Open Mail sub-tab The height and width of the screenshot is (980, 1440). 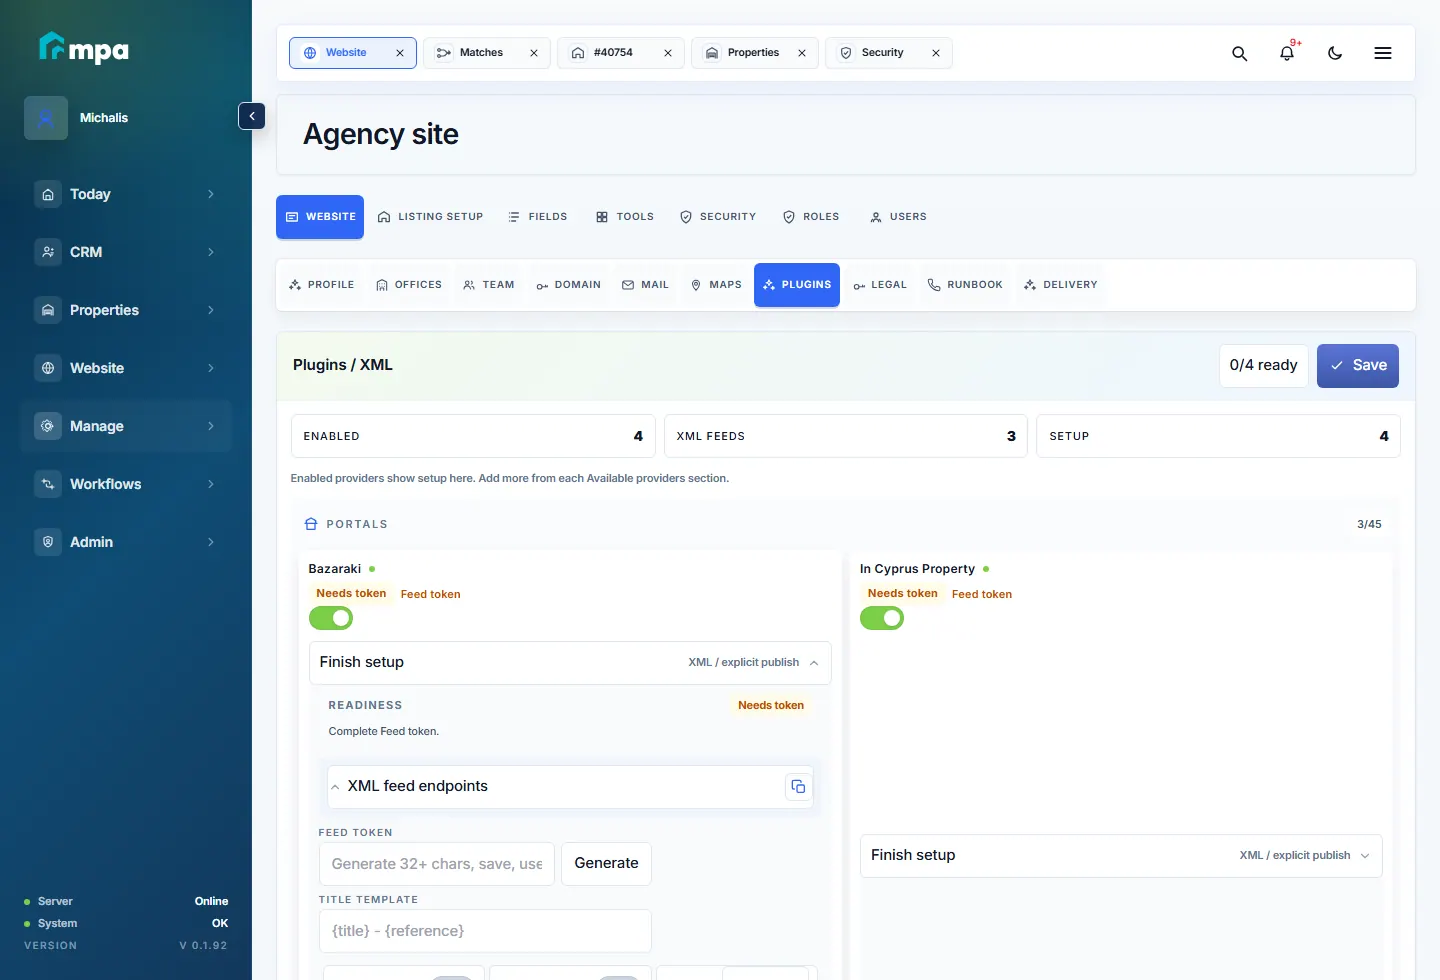coord(645,285)
